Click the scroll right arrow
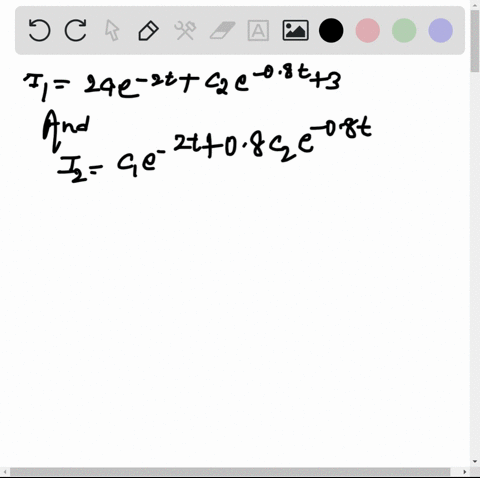The image size is (480, 478). tap(465, 472)
